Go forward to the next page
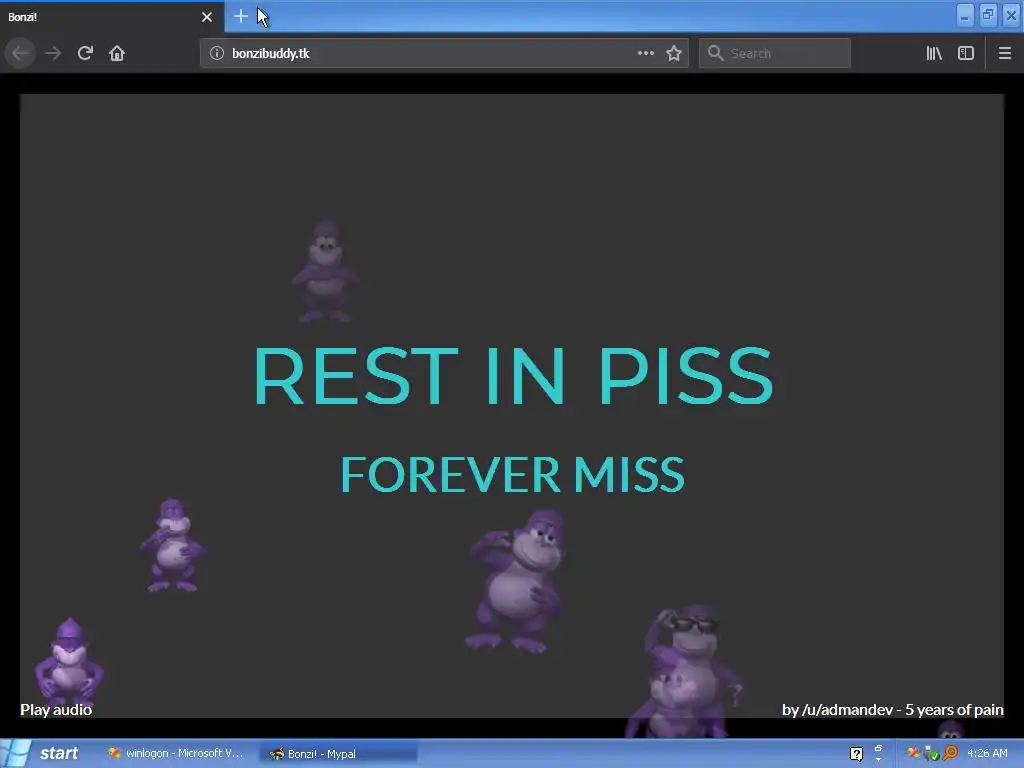Viewport: 1024px width, 768px height. (53, 53)
